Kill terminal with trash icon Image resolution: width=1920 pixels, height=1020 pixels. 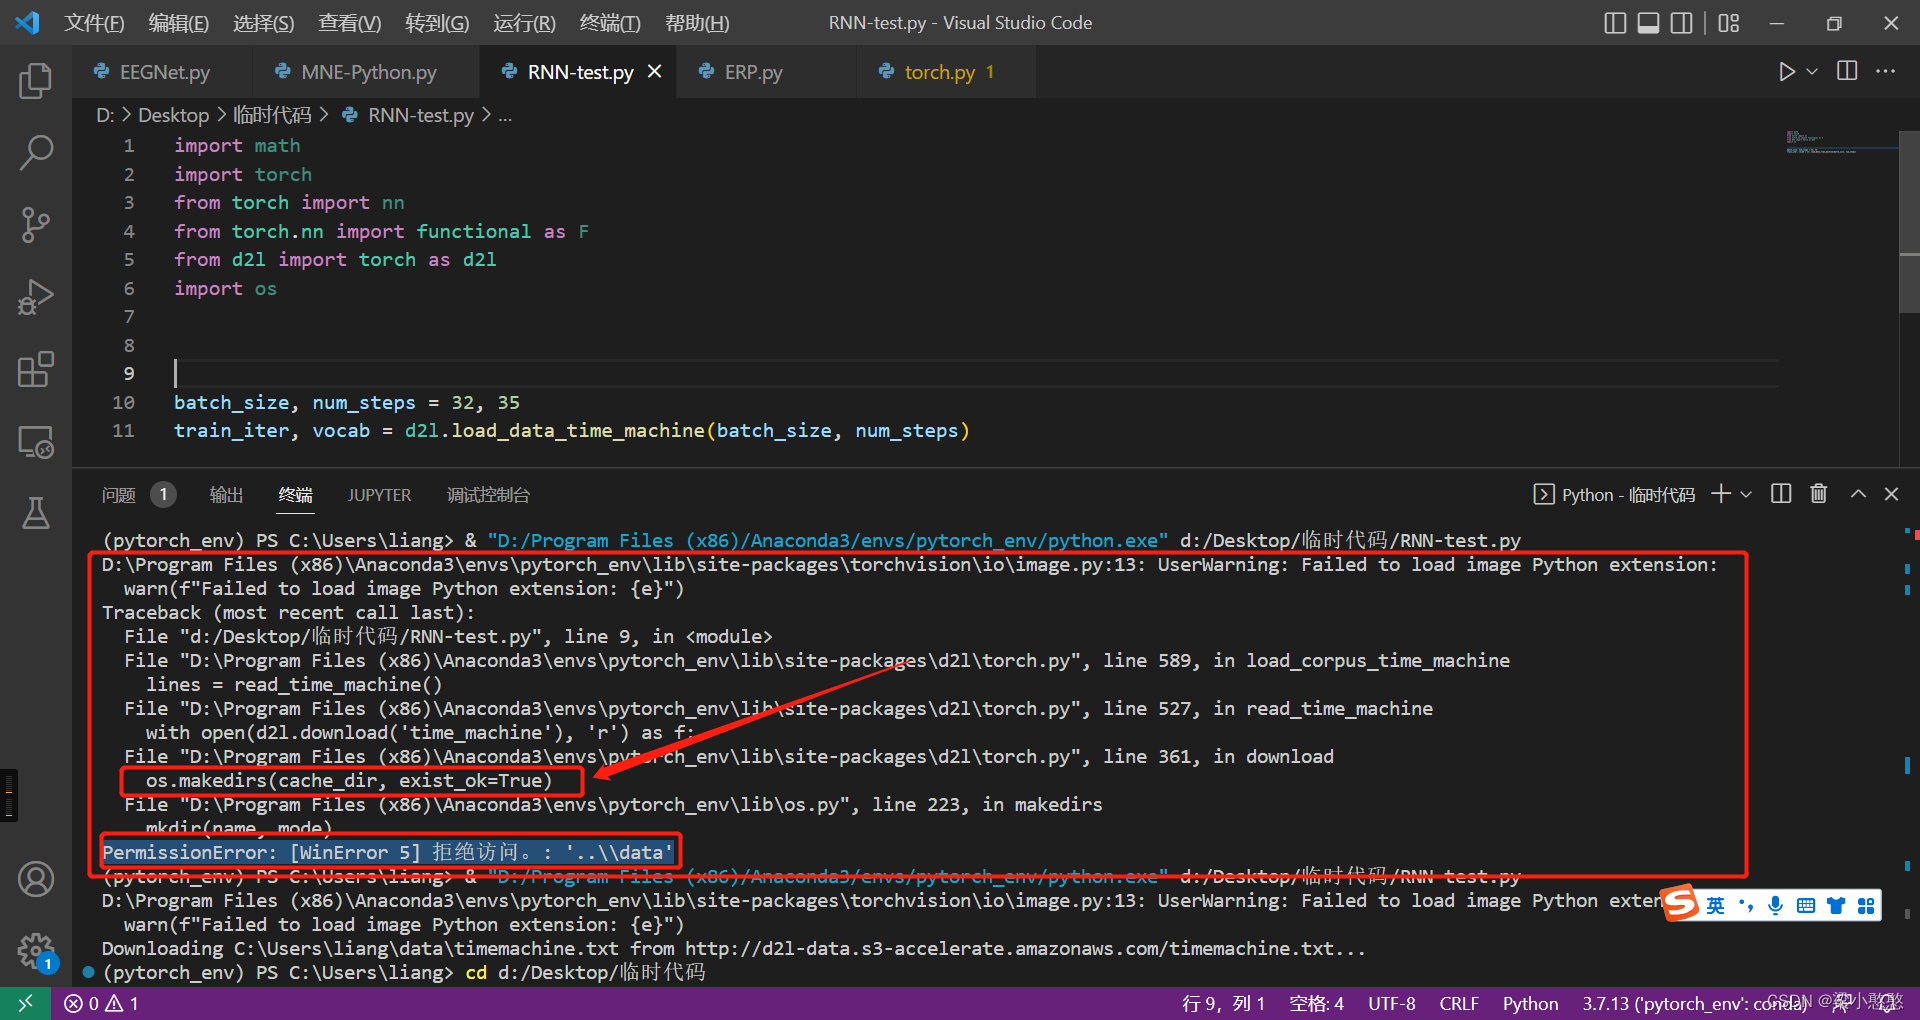(x=1819, y=493)
